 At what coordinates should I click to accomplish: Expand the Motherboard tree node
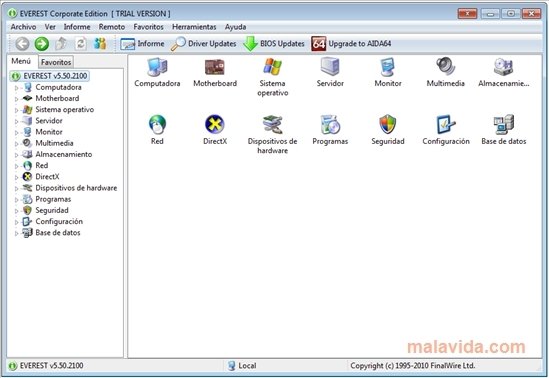pos(16,99)
